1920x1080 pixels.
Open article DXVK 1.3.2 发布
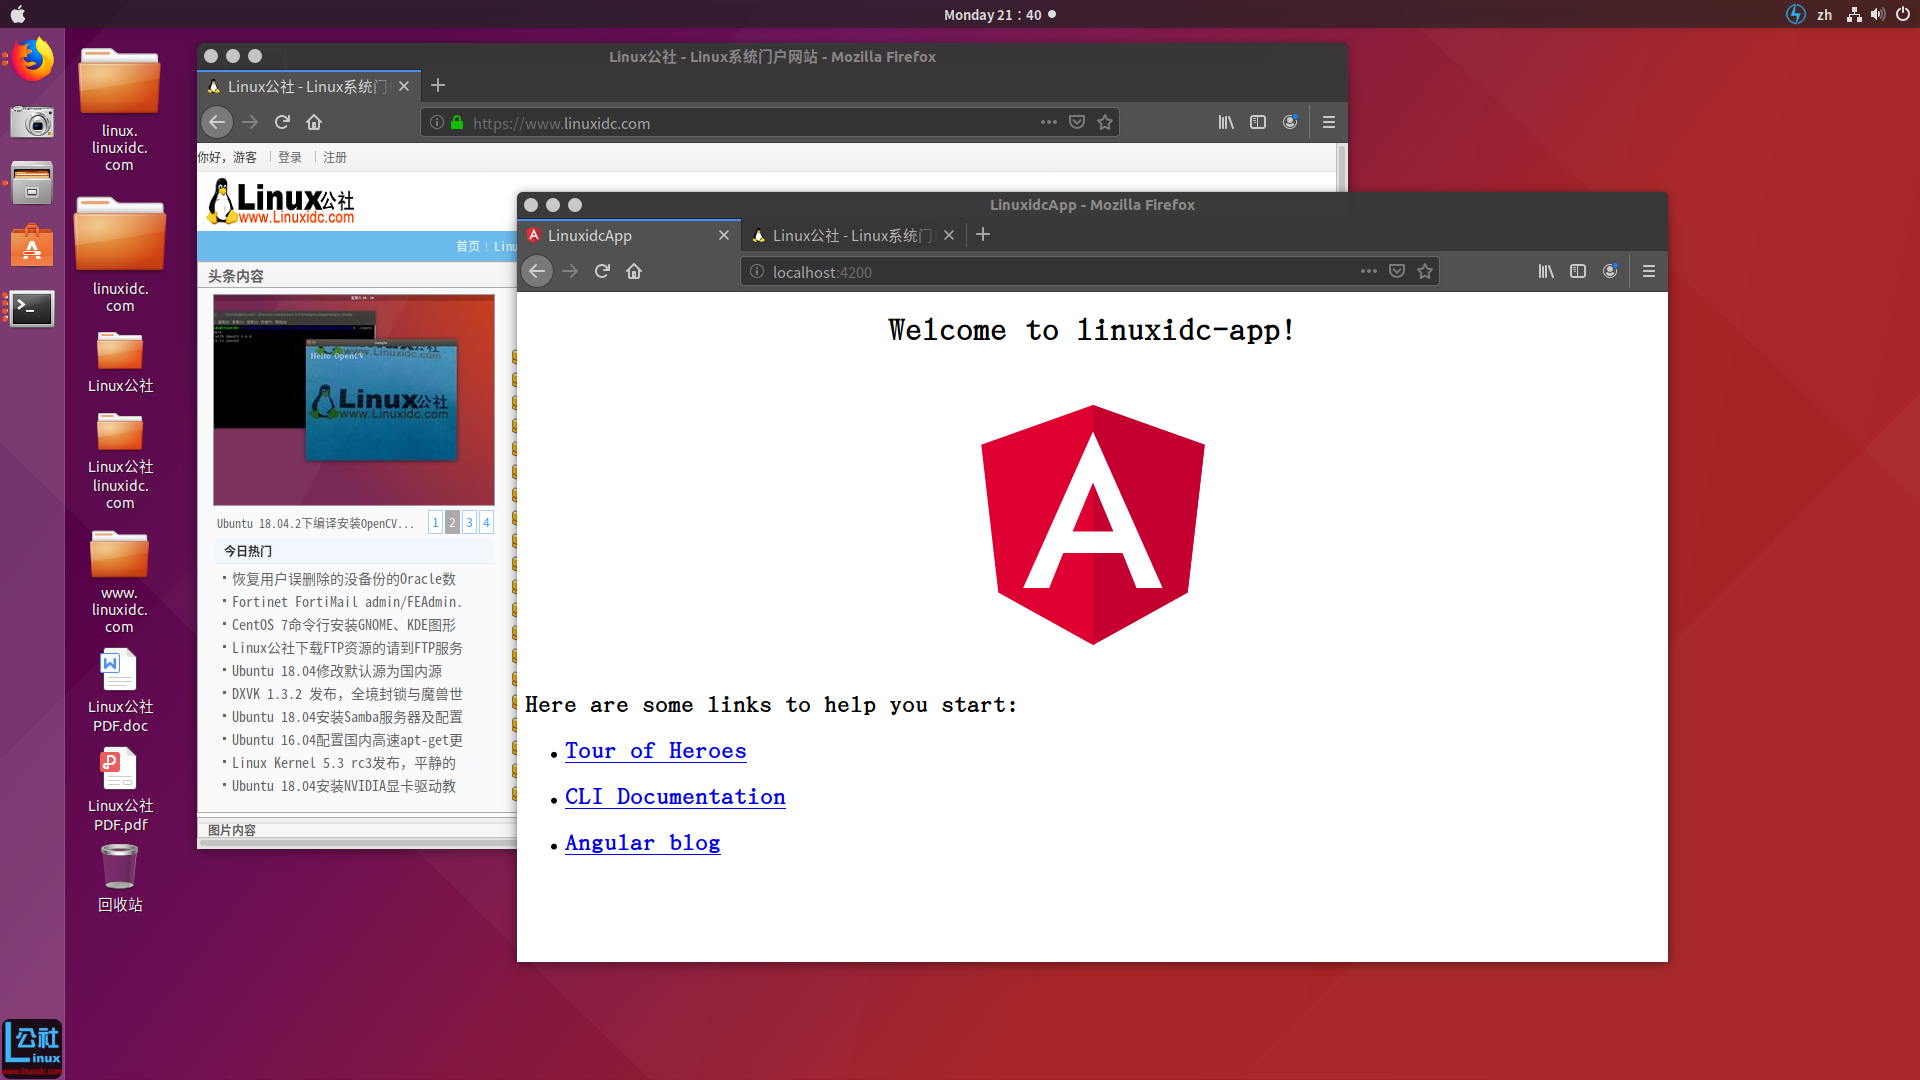[347, 694]
